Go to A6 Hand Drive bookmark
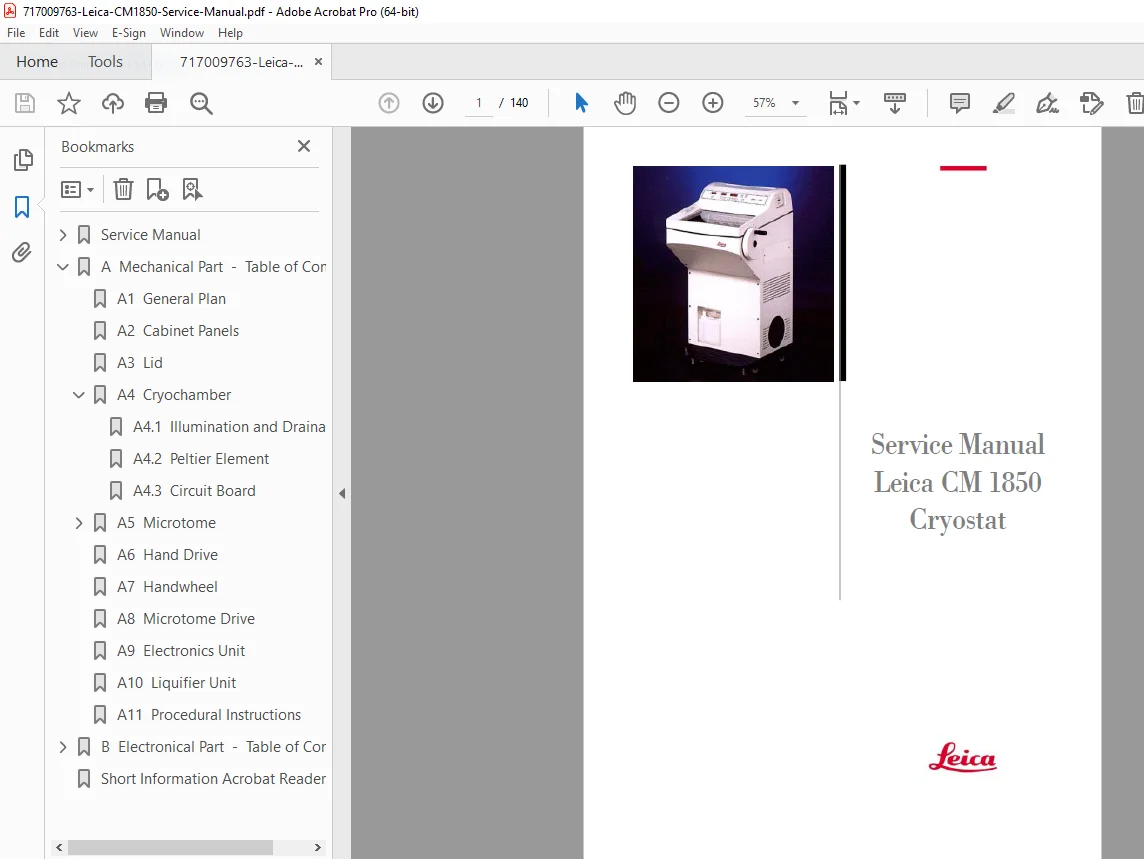 point(167,555)
